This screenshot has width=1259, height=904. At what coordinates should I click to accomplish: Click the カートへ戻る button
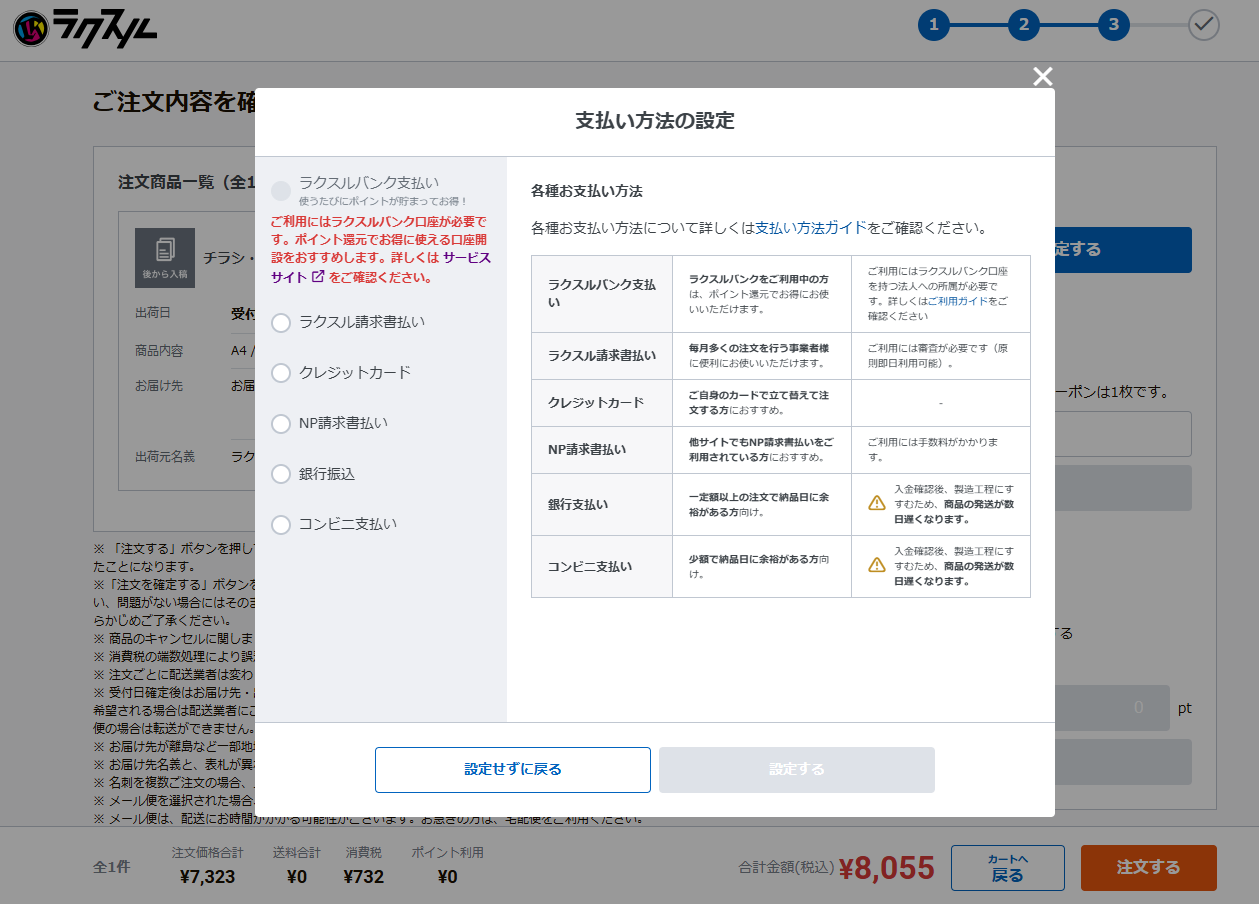tap(1008, 868)
